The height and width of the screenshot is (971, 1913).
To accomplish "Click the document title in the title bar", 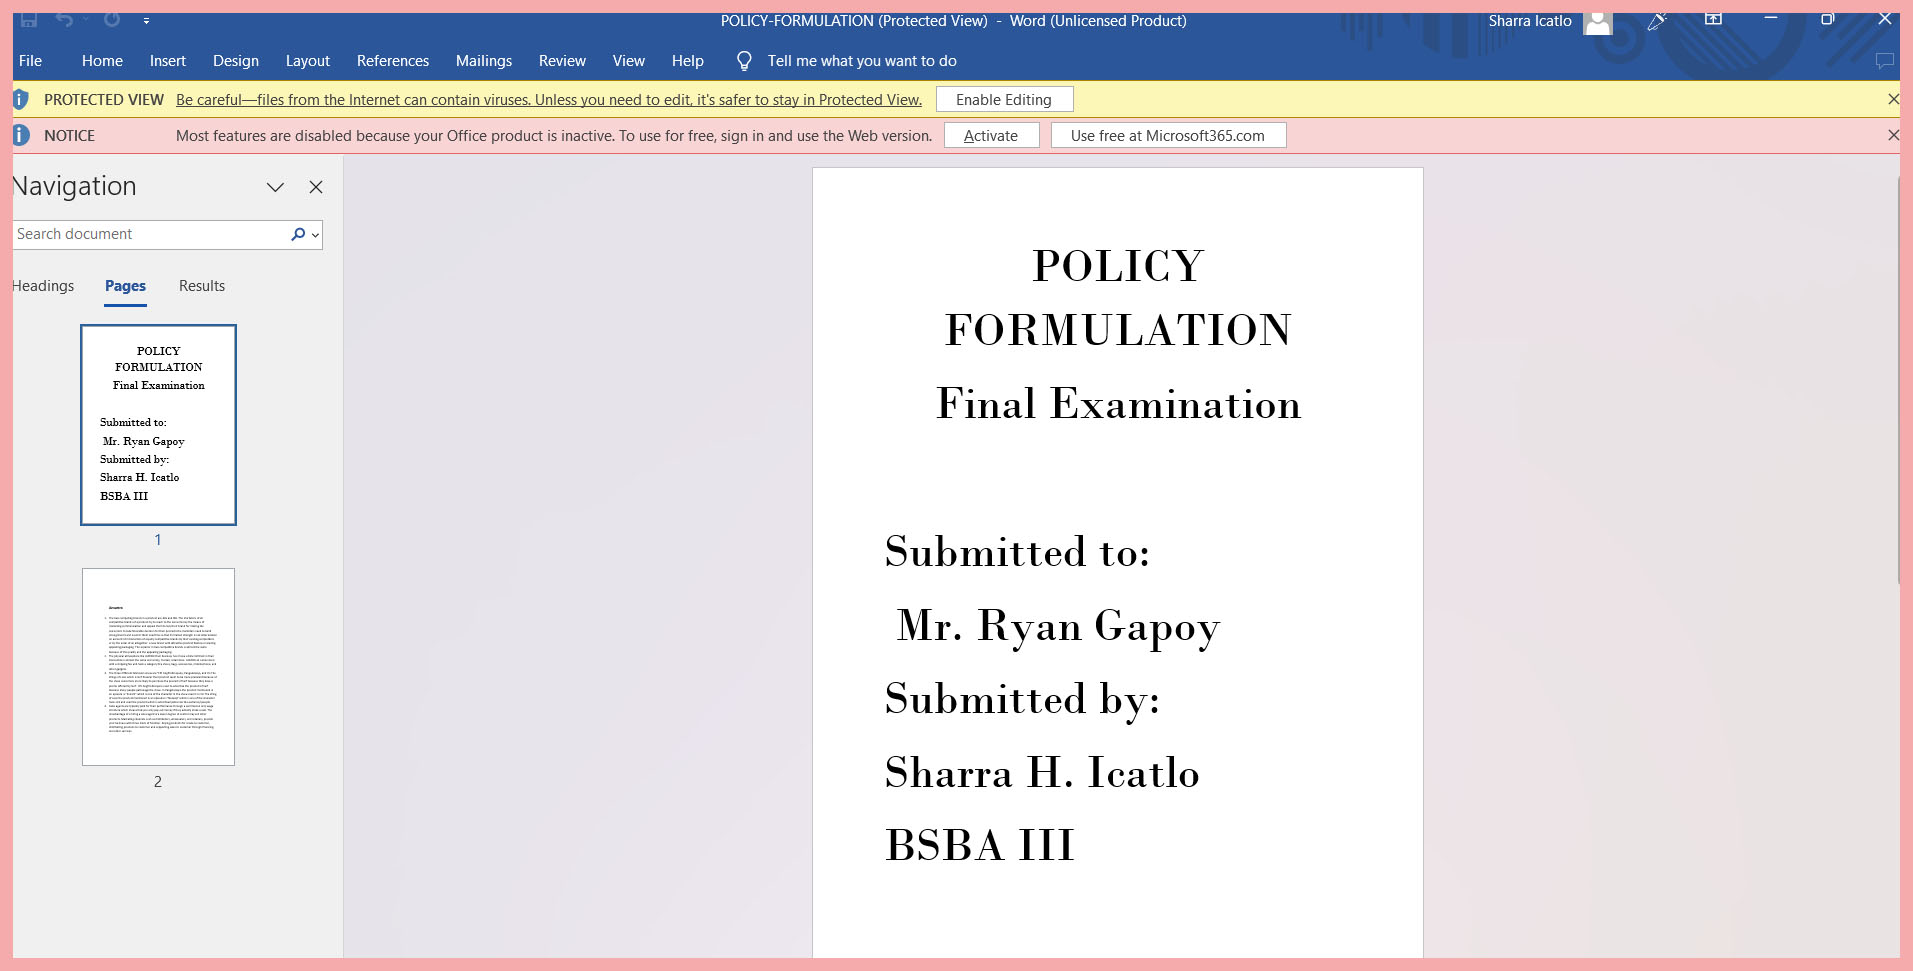I will tap(954, 21).
